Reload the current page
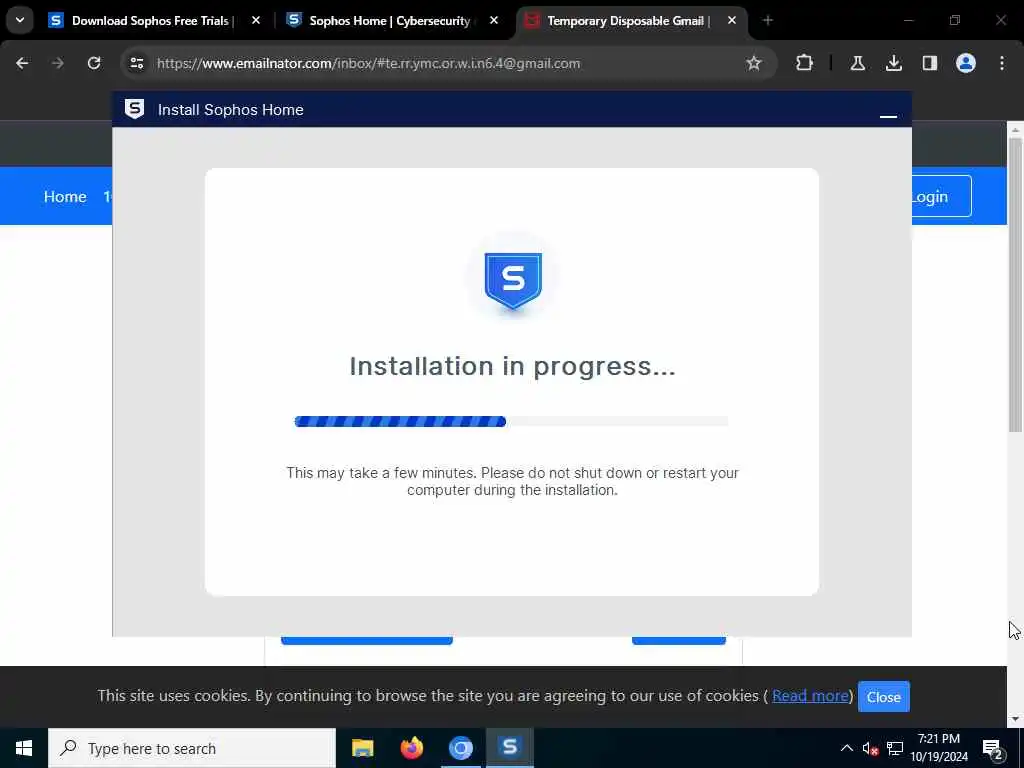 coord(94,63)
